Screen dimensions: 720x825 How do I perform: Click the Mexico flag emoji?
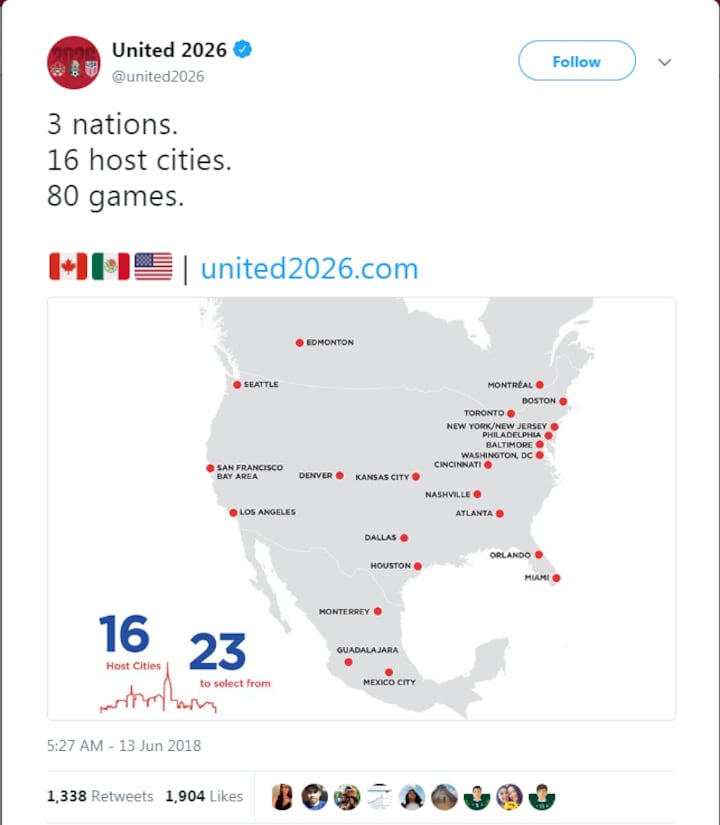click(x=110, y=267)
